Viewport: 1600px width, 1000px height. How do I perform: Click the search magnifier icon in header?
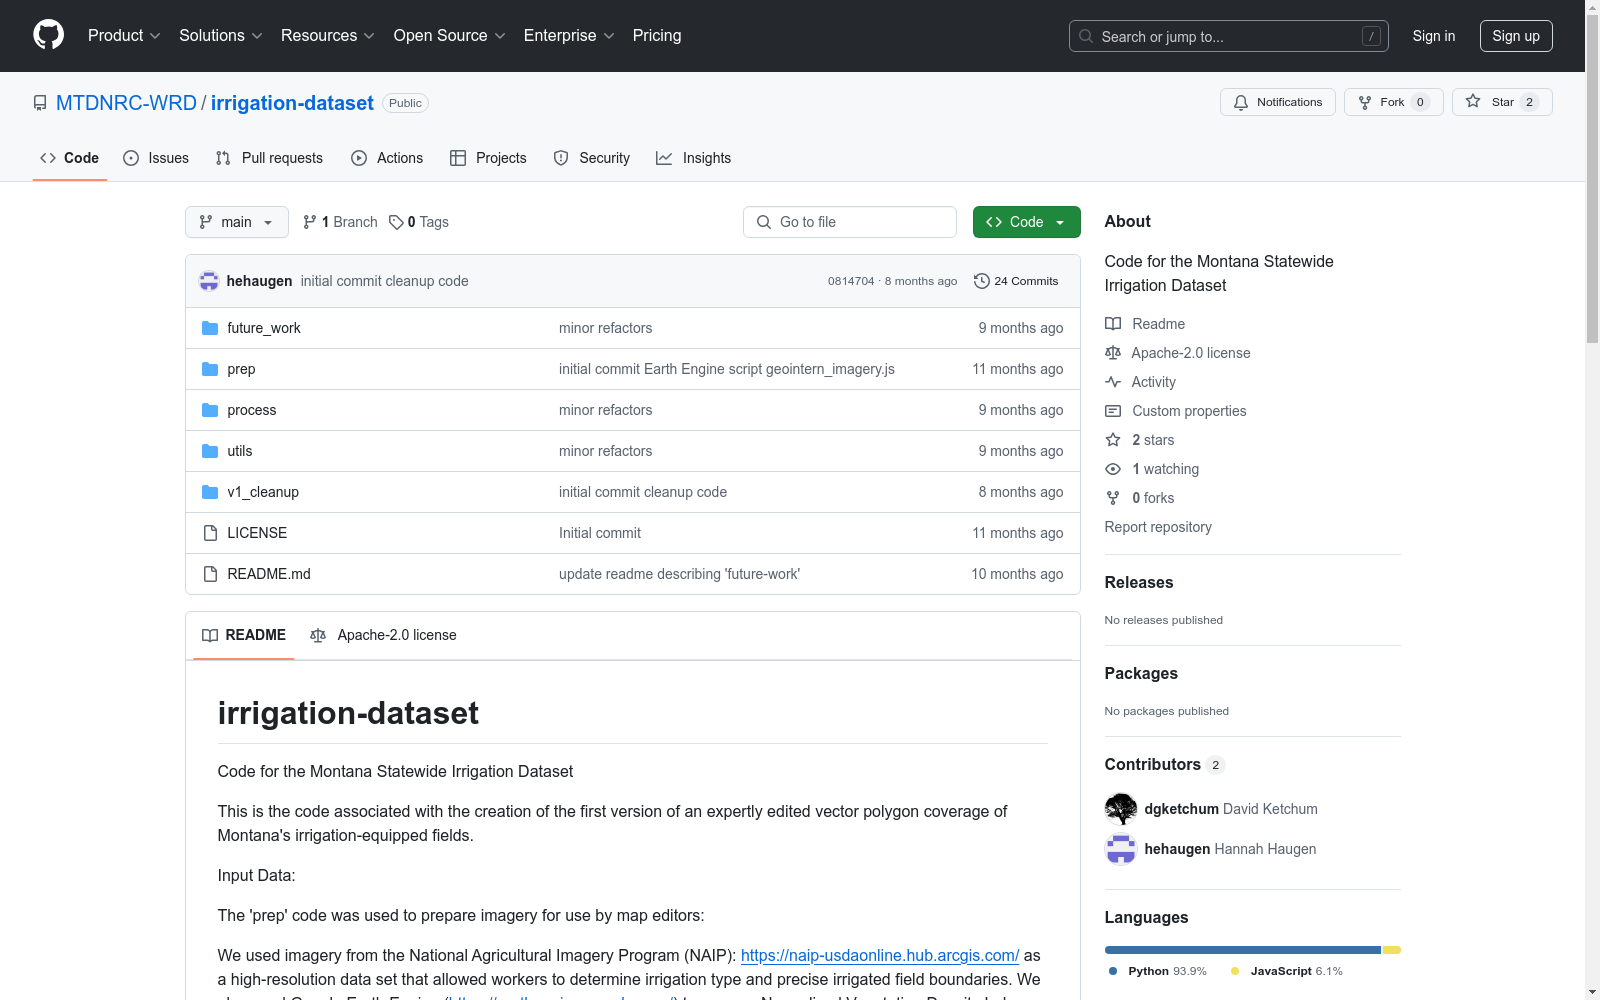point(1086,36)
